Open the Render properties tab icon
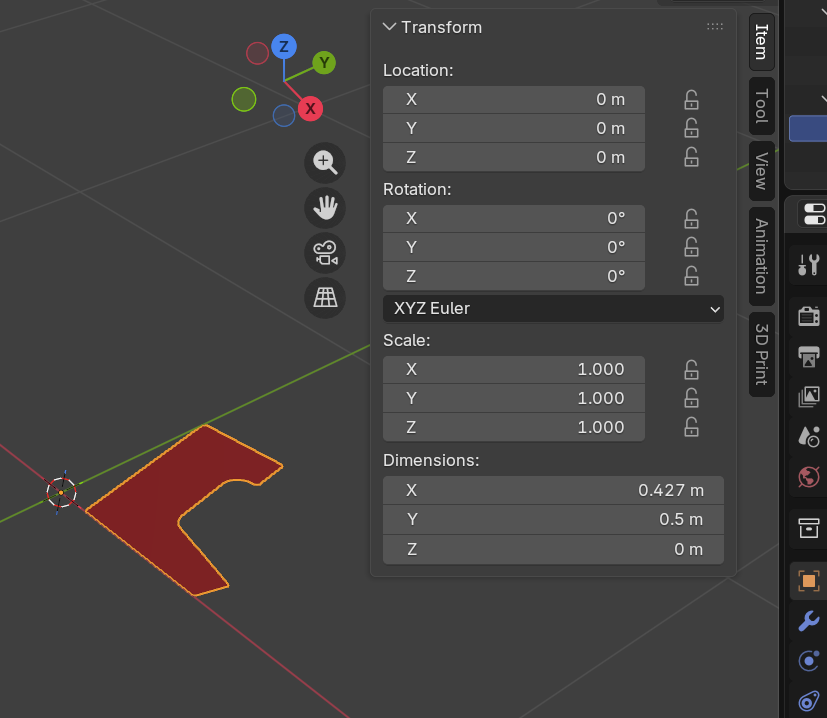 pos(808,317)
